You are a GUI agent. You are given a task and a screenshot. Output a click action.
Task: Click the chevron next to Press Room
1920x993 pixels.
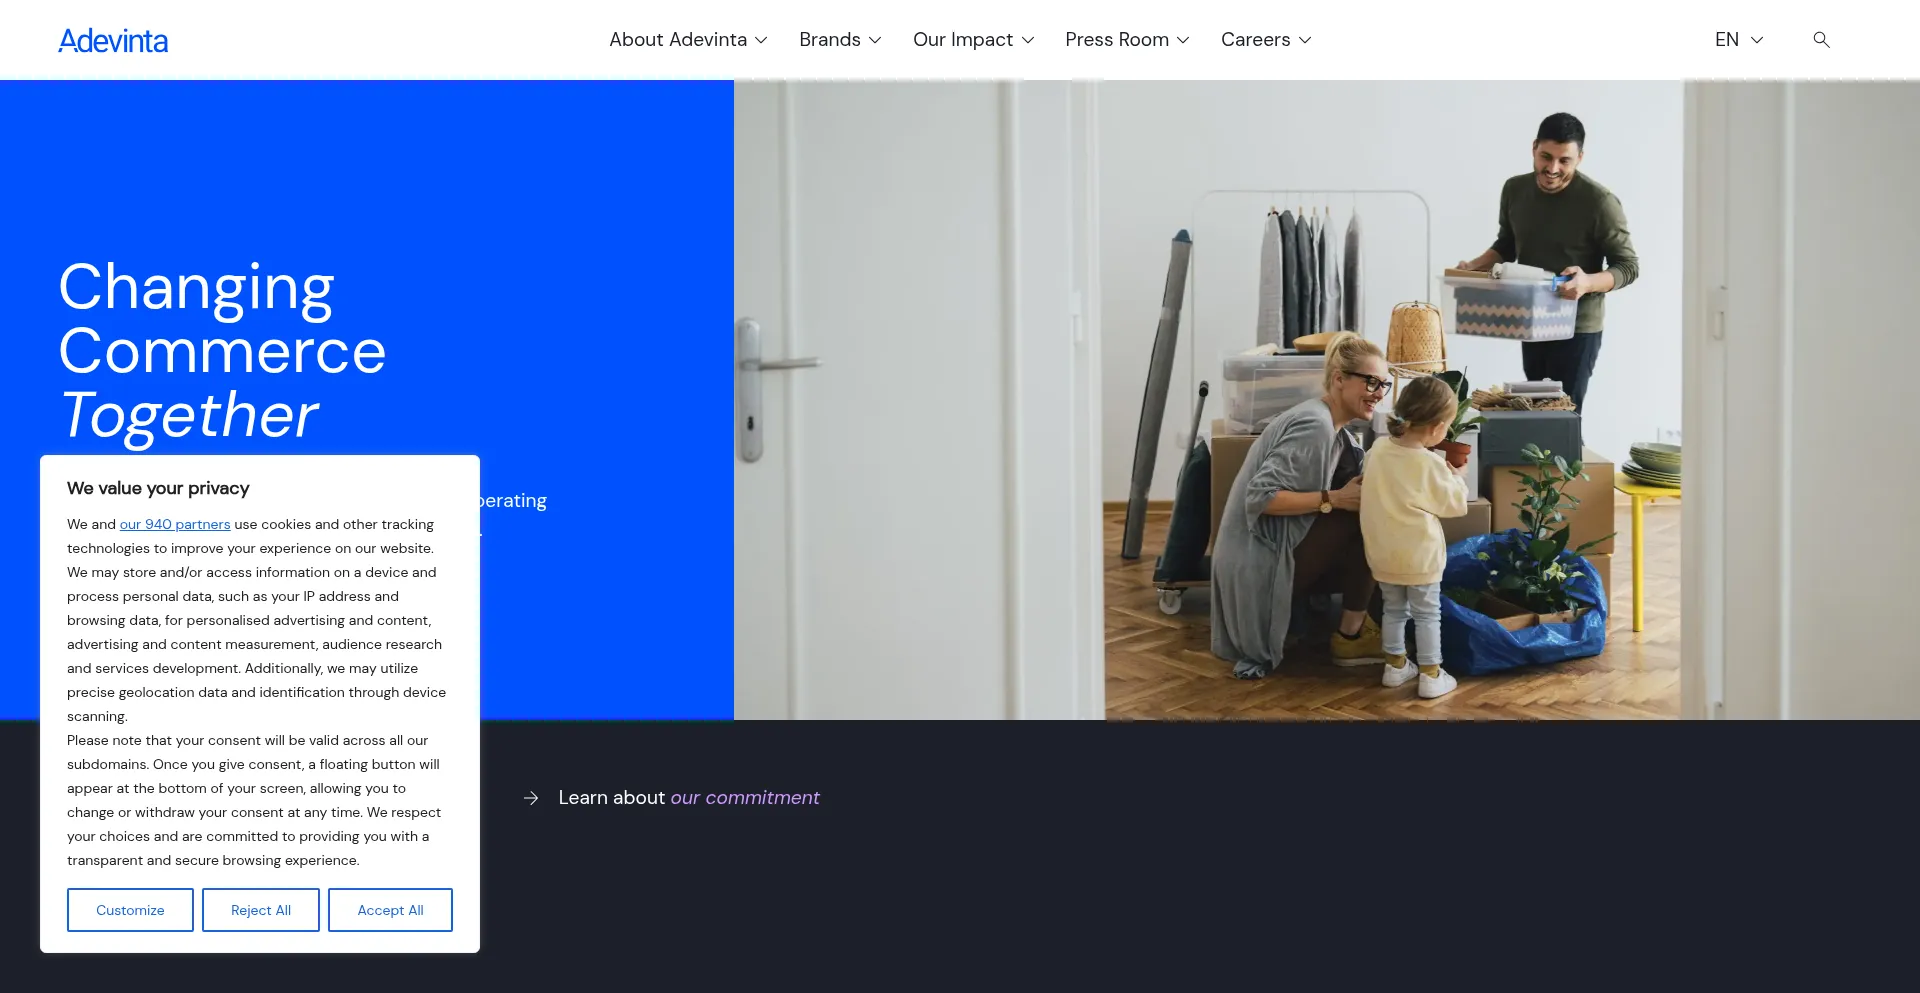click(x=1183, y=40)
